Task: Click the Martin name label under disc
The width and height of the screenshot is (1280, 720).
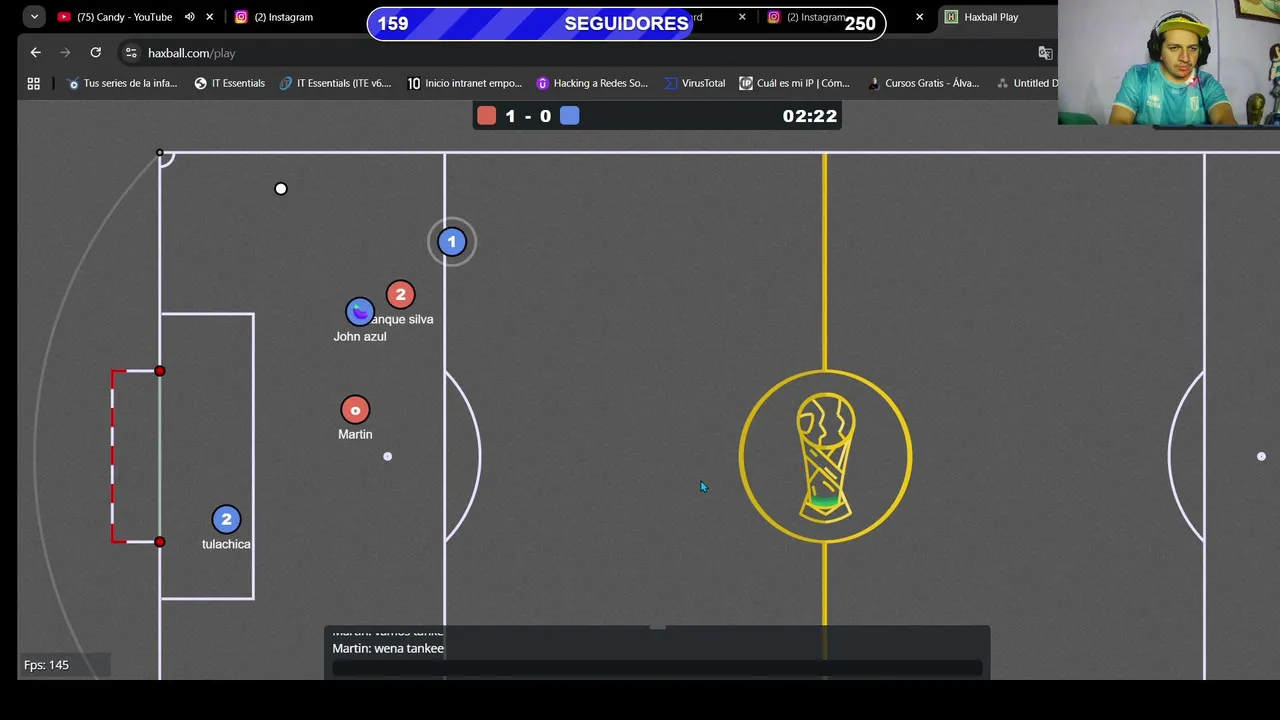Action: tap(355, 434)
